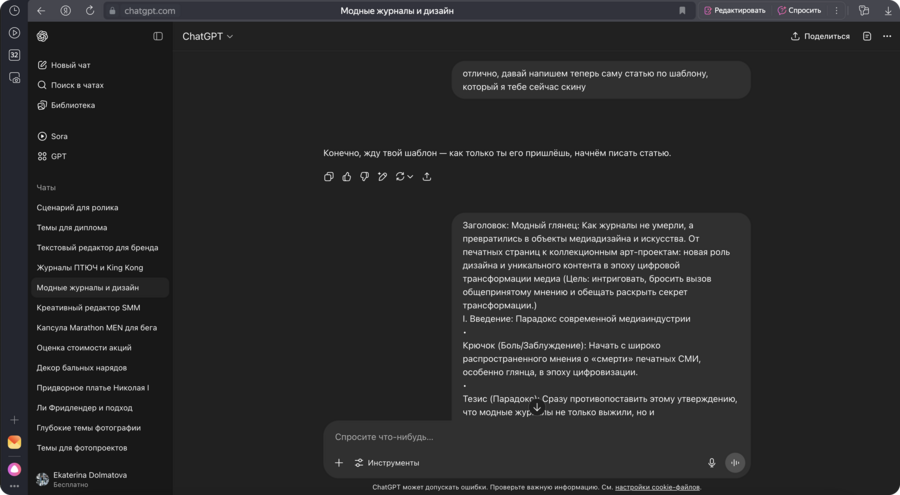Open the Темы для фотопроектов chat
The image size is (900, 495).
click(x=100, y=448)
